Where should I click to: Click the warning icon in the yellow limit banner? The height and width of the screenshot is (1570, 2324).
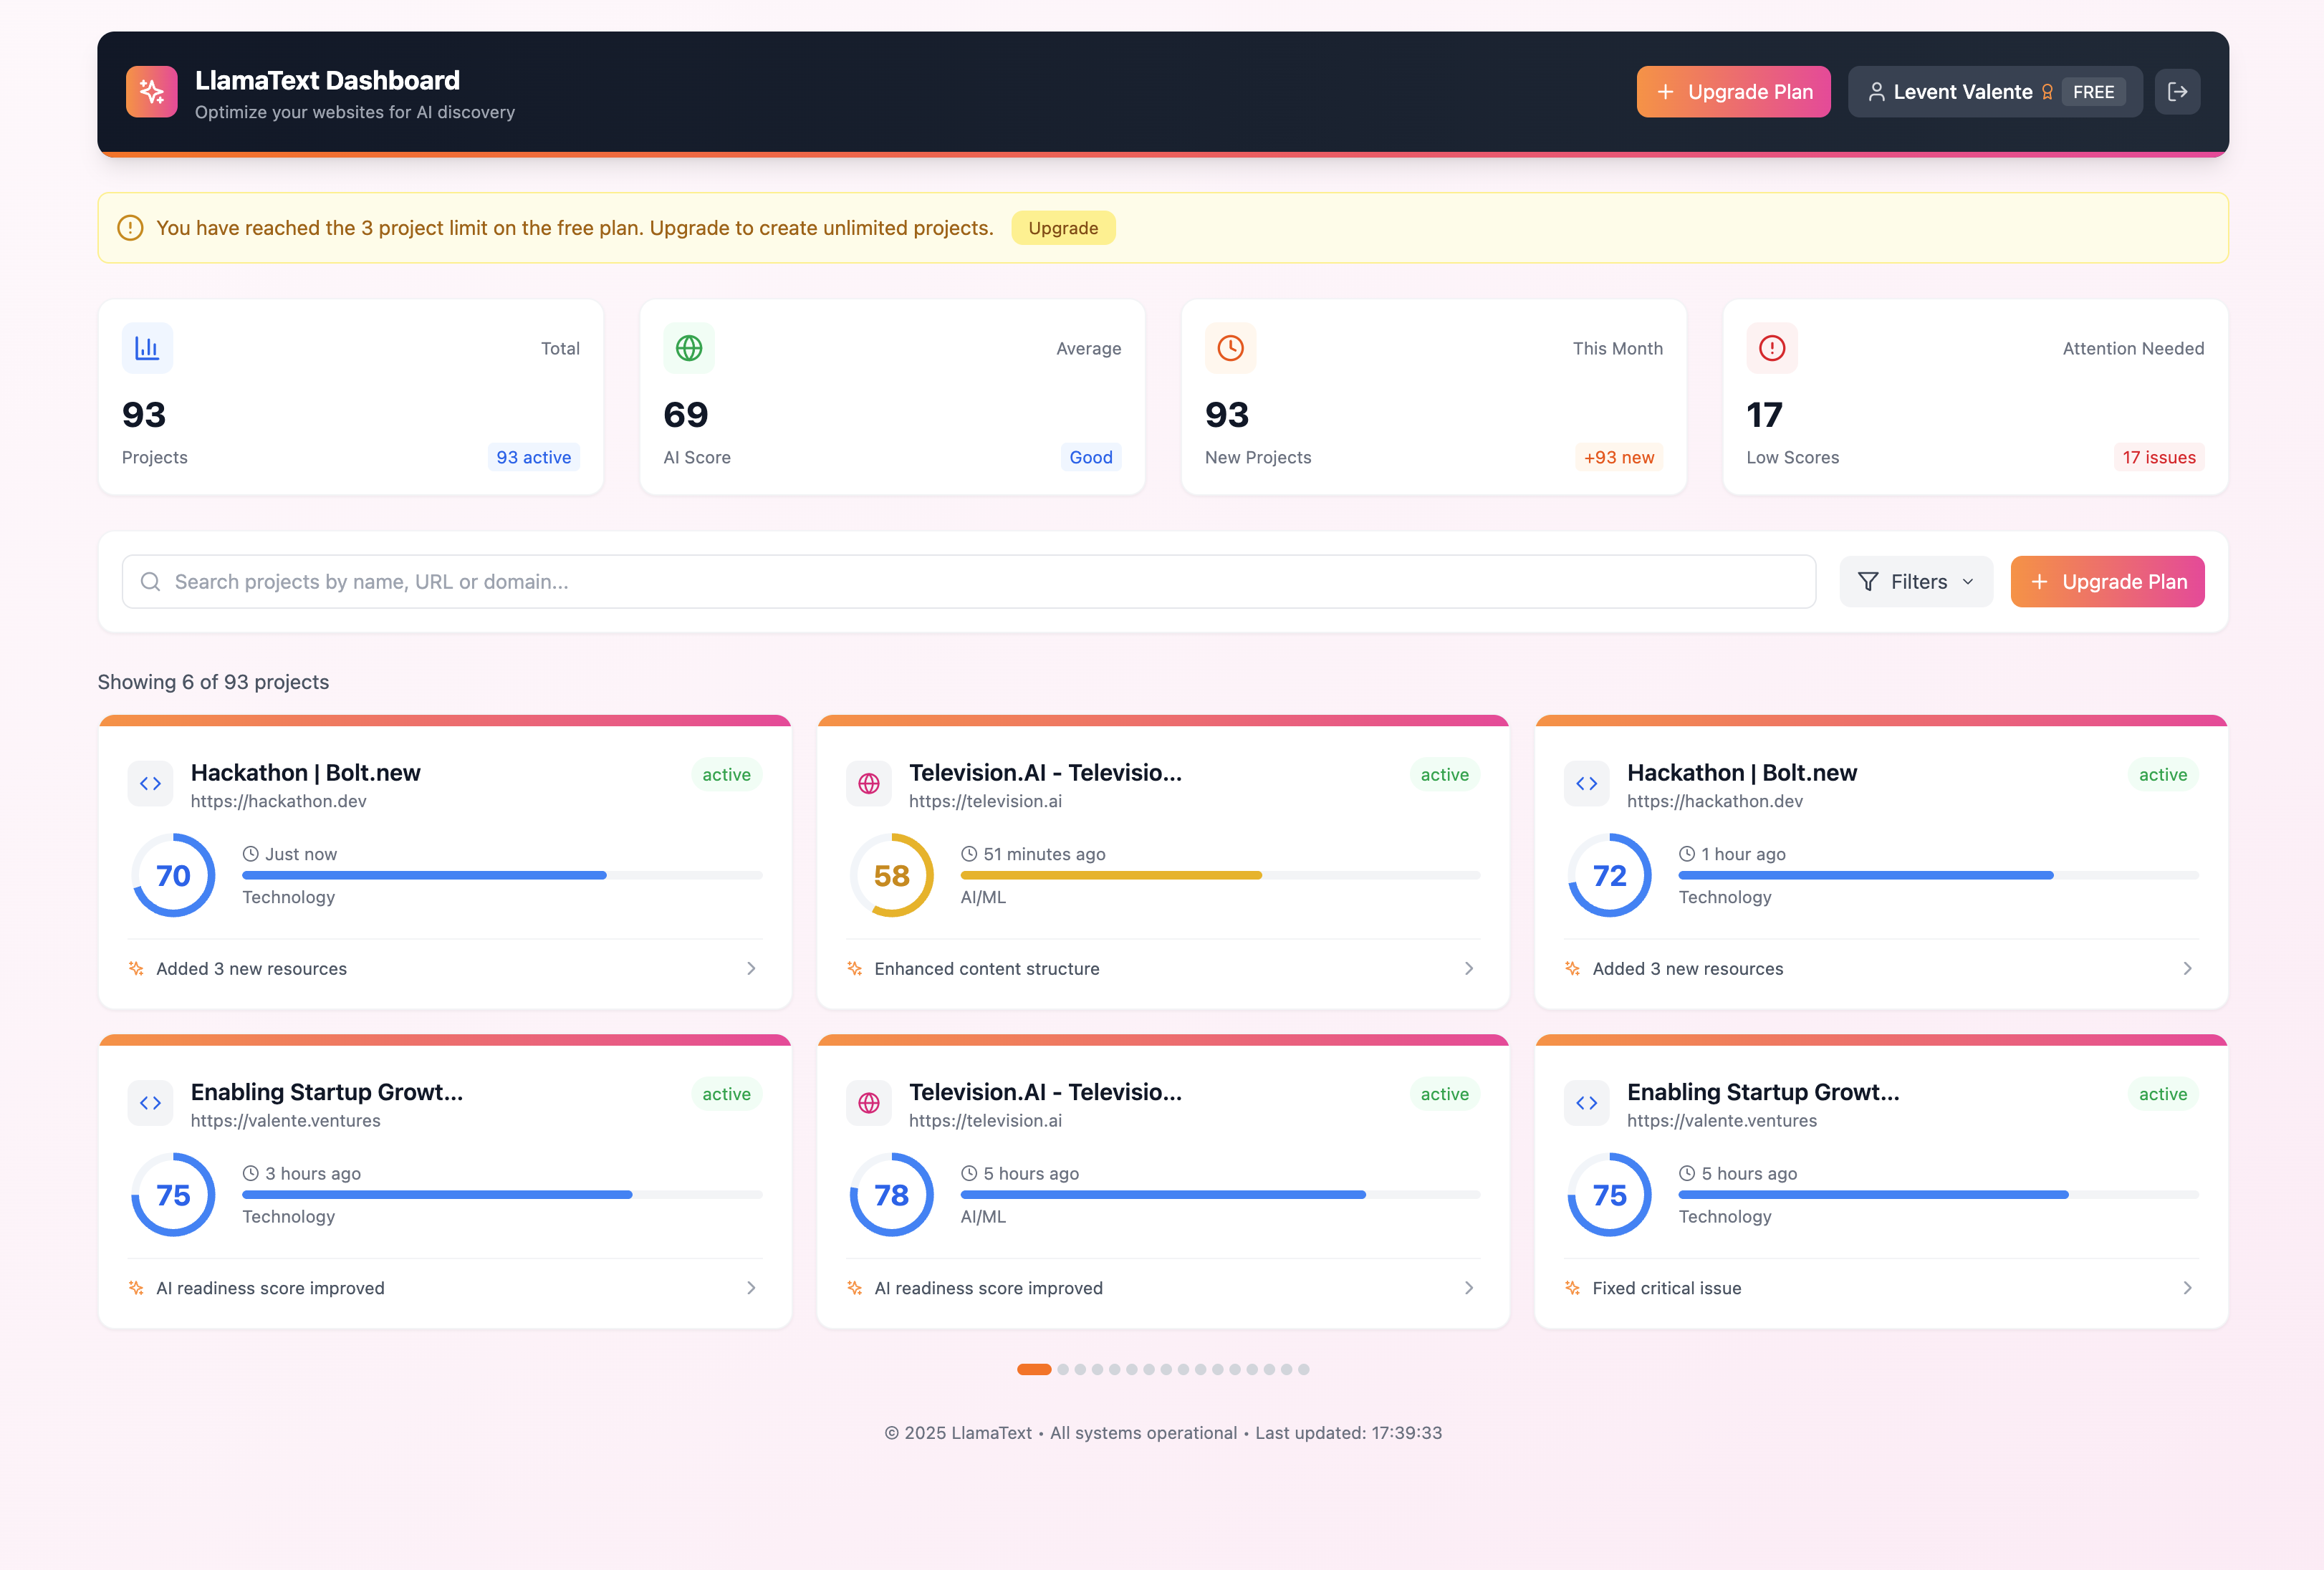pos(130,228)
